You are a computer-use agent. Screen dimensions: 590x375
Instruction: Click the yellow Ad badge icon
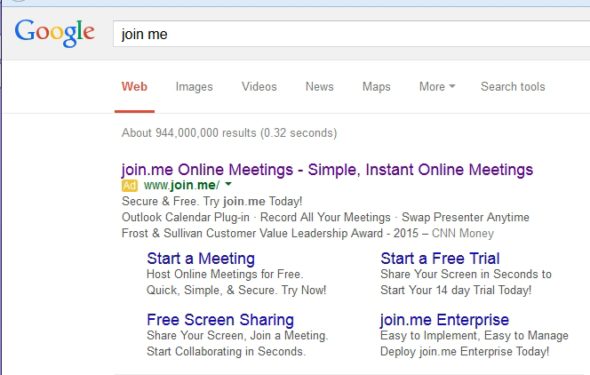[x=129, y=185]
